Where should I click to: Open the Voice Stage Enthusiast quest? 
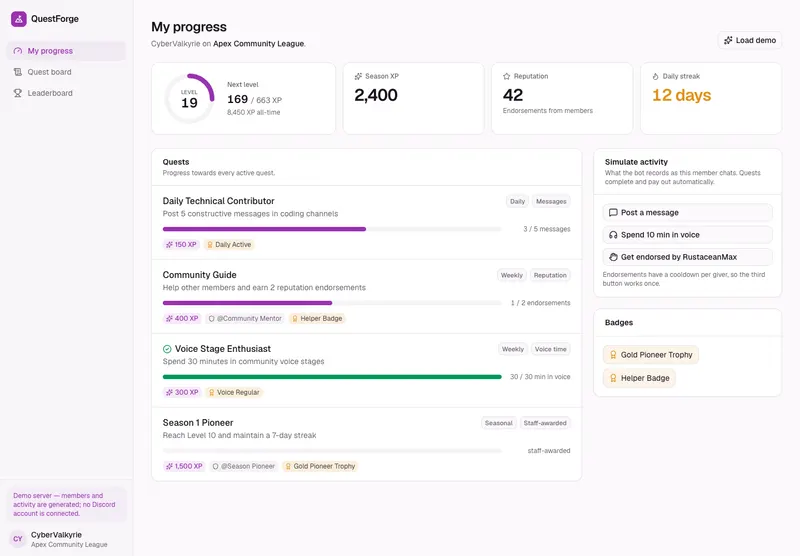[x=223, y=349]
